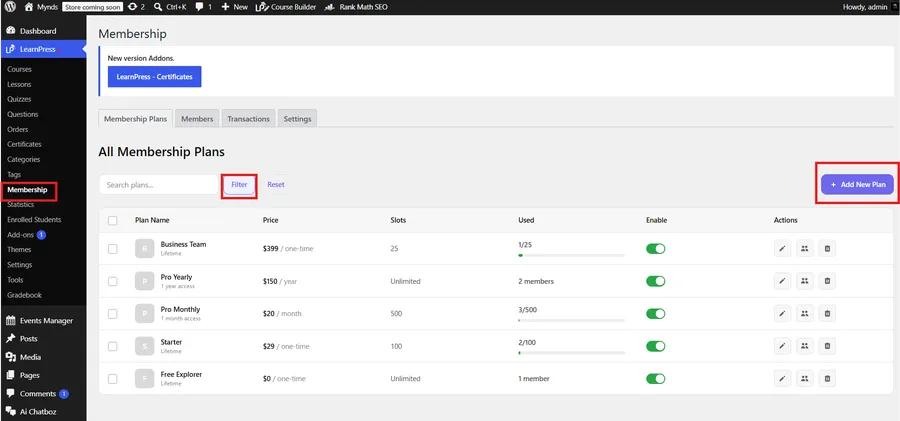Screen dimensions: 900x421
Task: Click the Pro Monthly 3/500 usage bar
Action: (x=572, y=320)
